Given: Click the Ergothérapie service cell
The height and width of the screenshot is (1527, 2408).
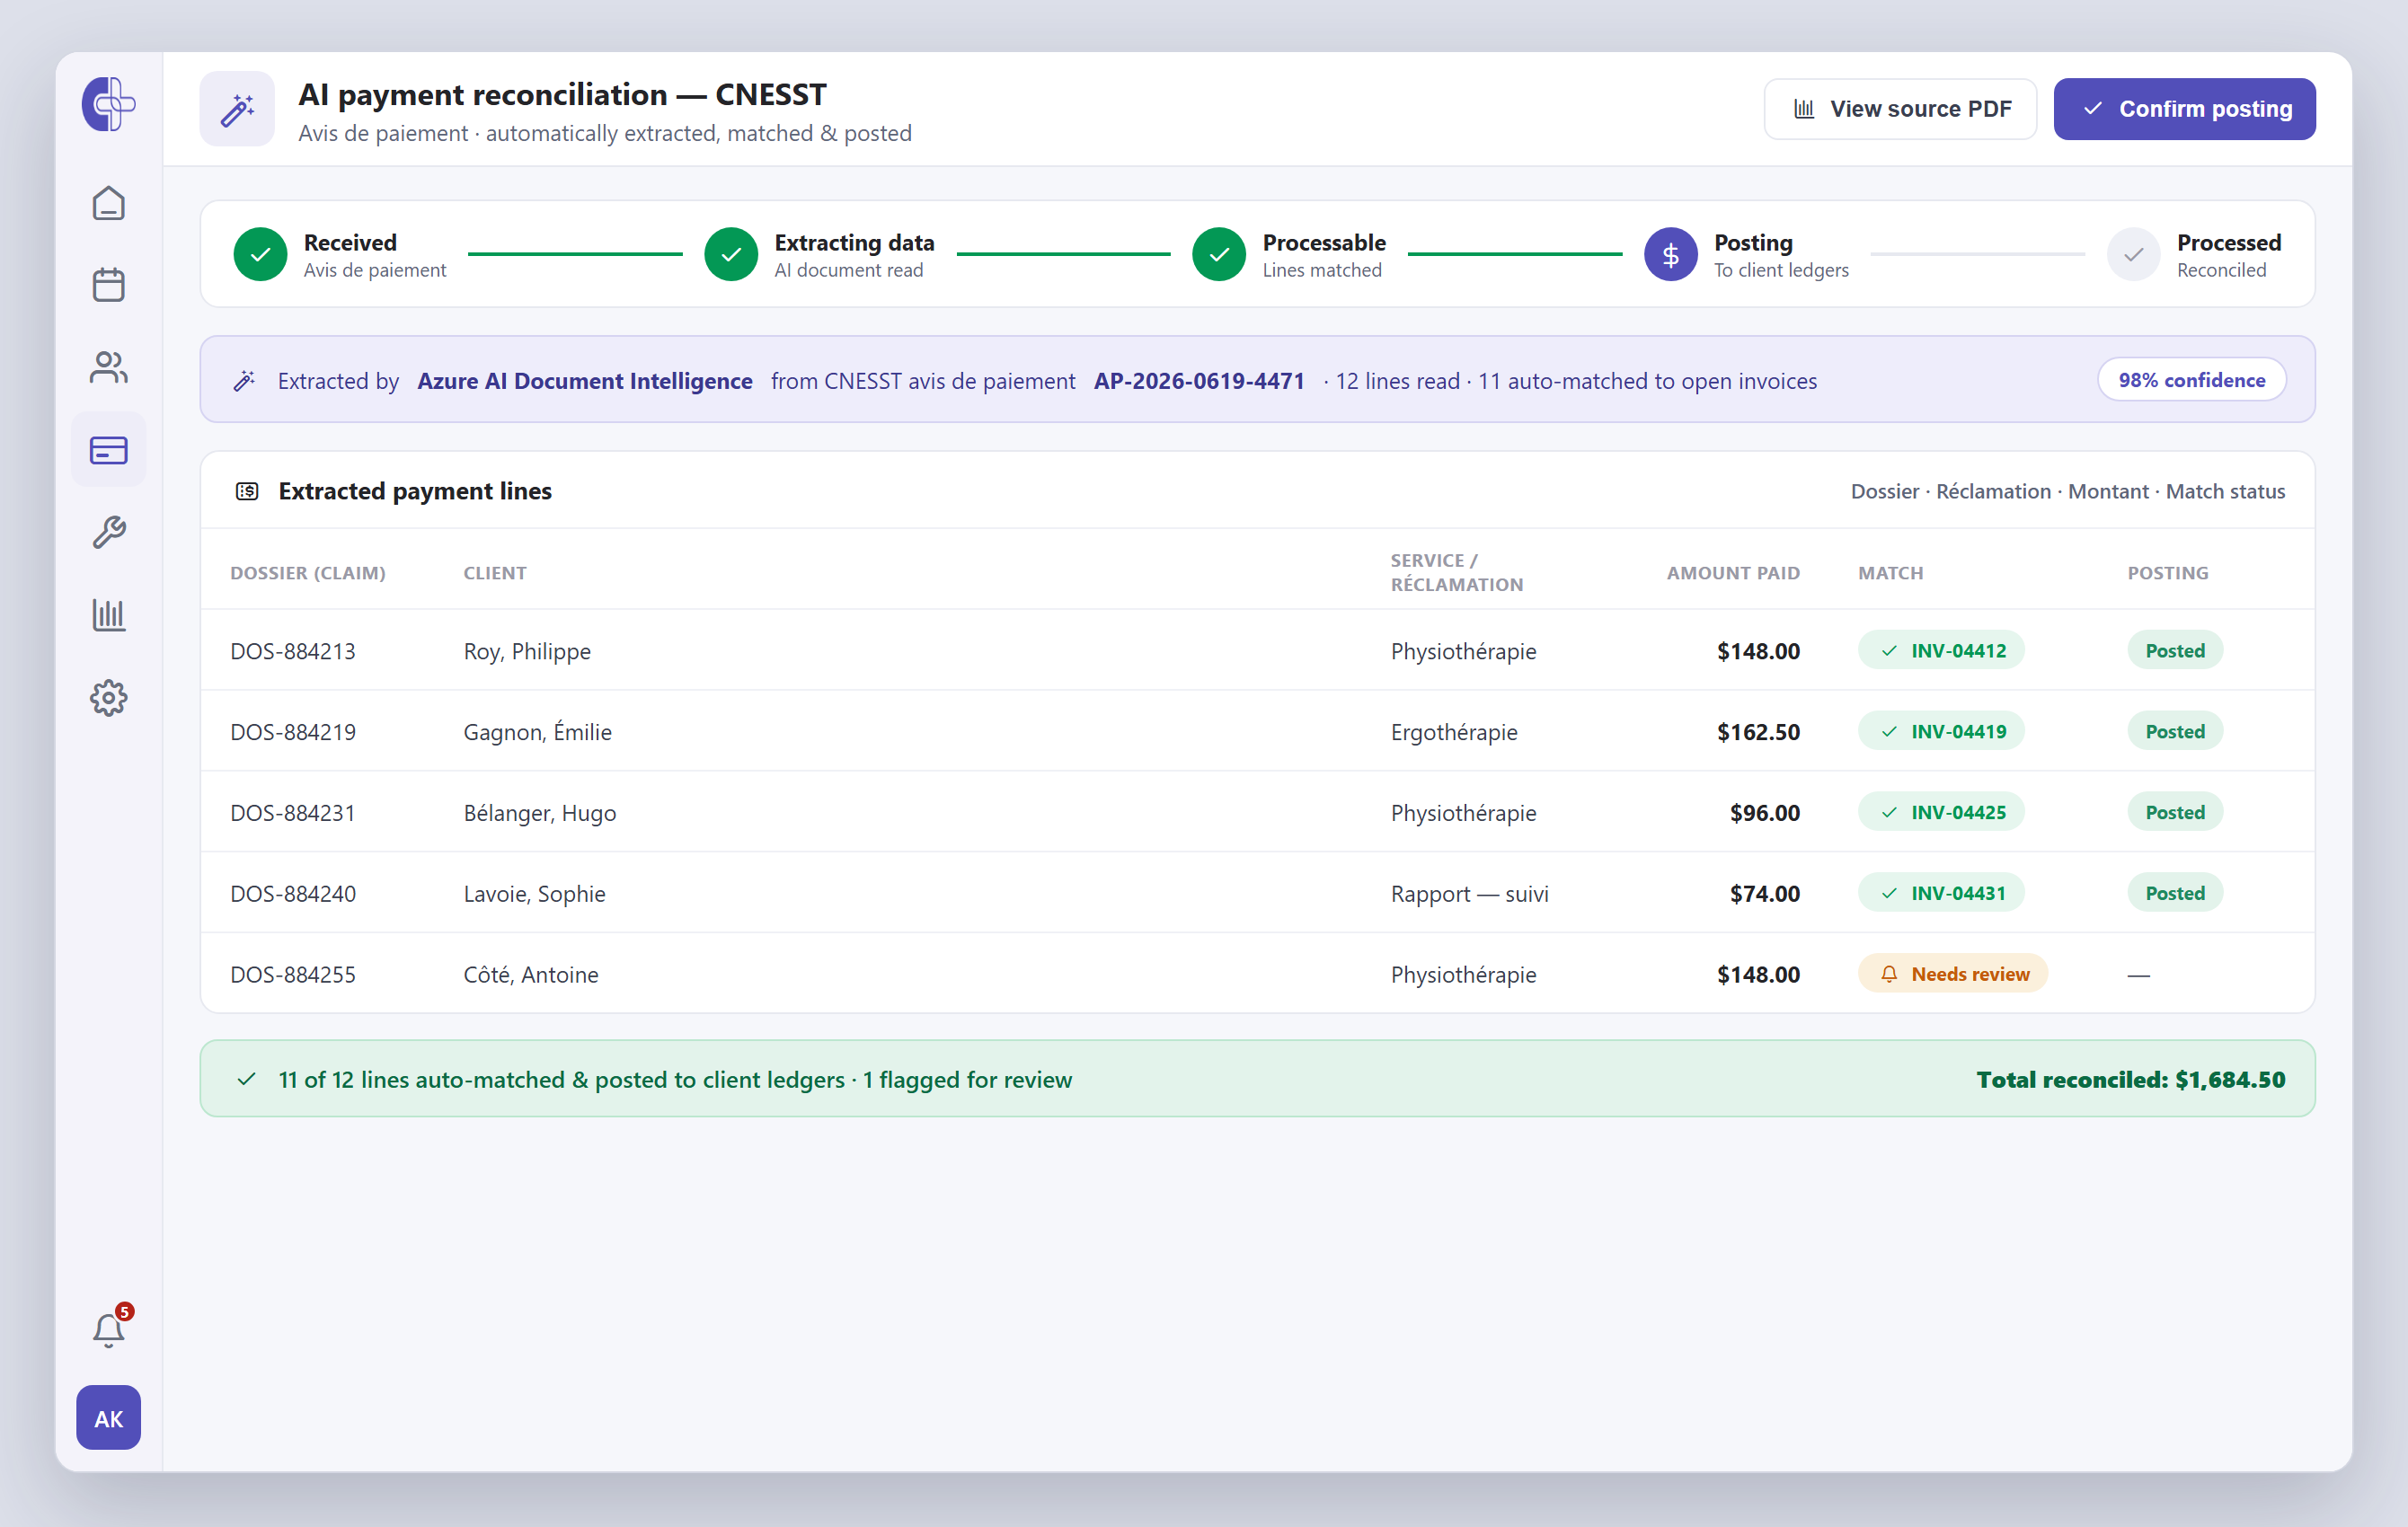Looking at the screenshot, I should pos(1453,732).
